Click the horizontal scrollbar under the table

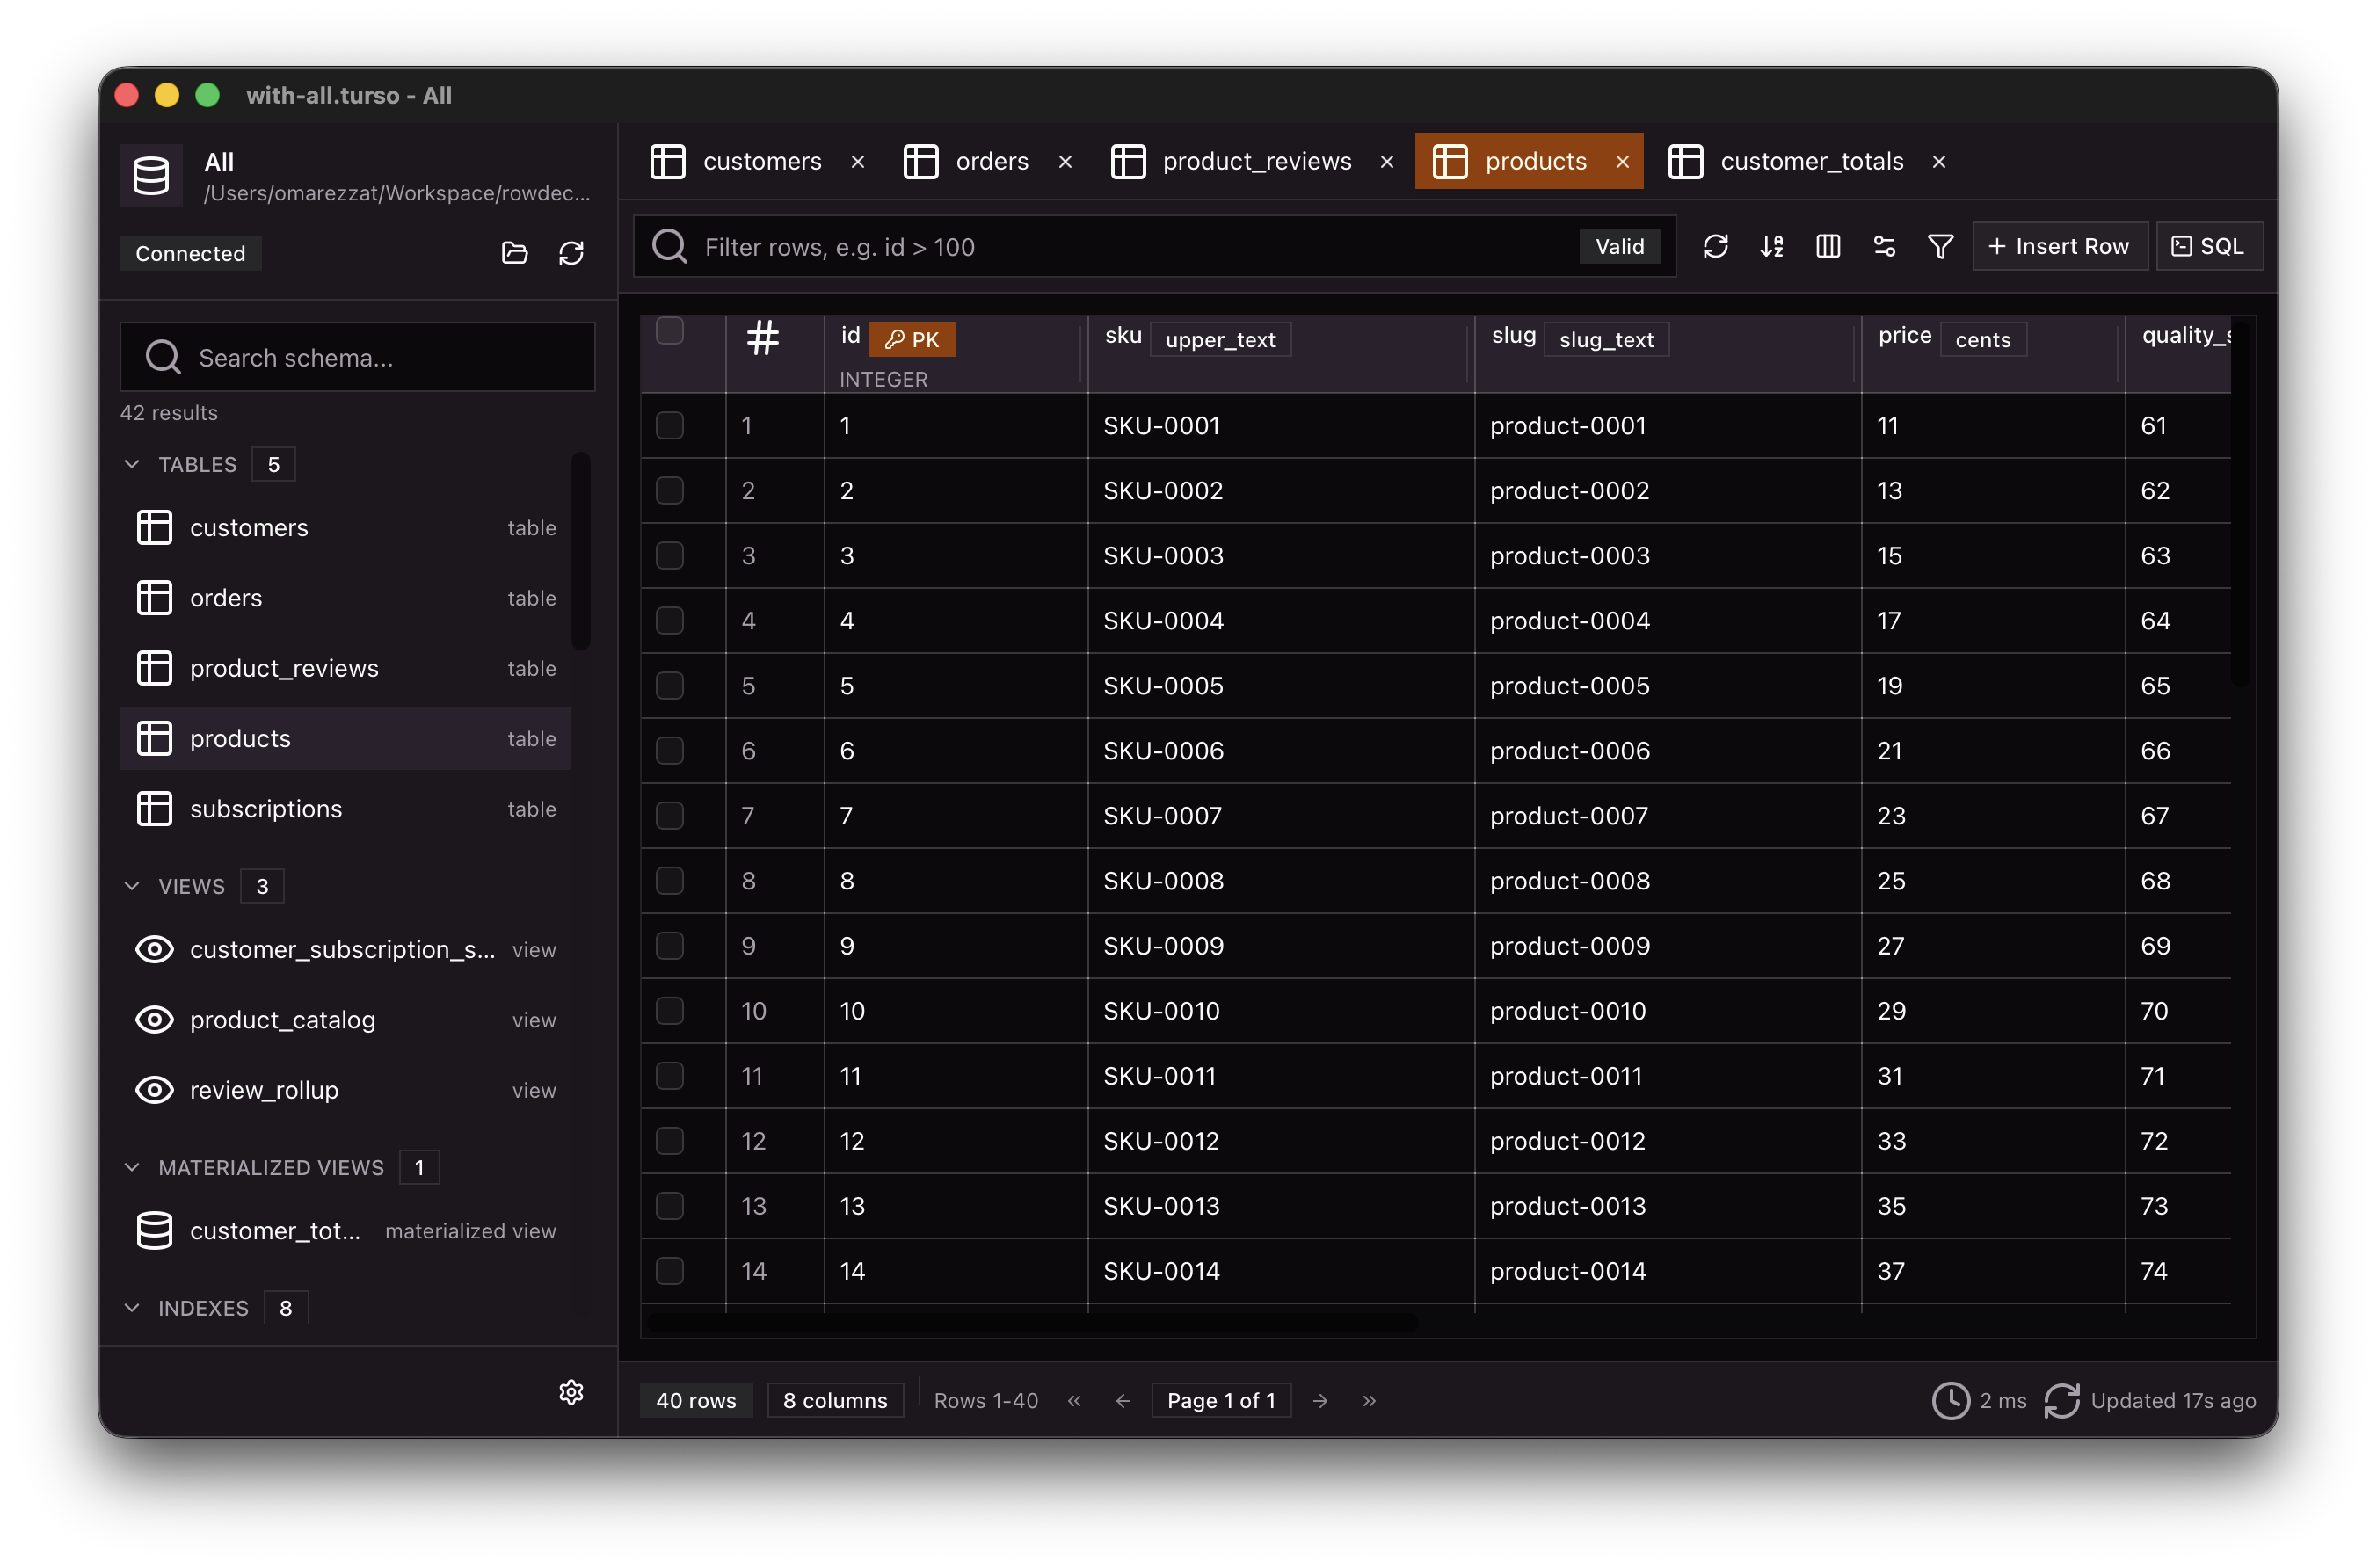(x=1033, y=1323)
